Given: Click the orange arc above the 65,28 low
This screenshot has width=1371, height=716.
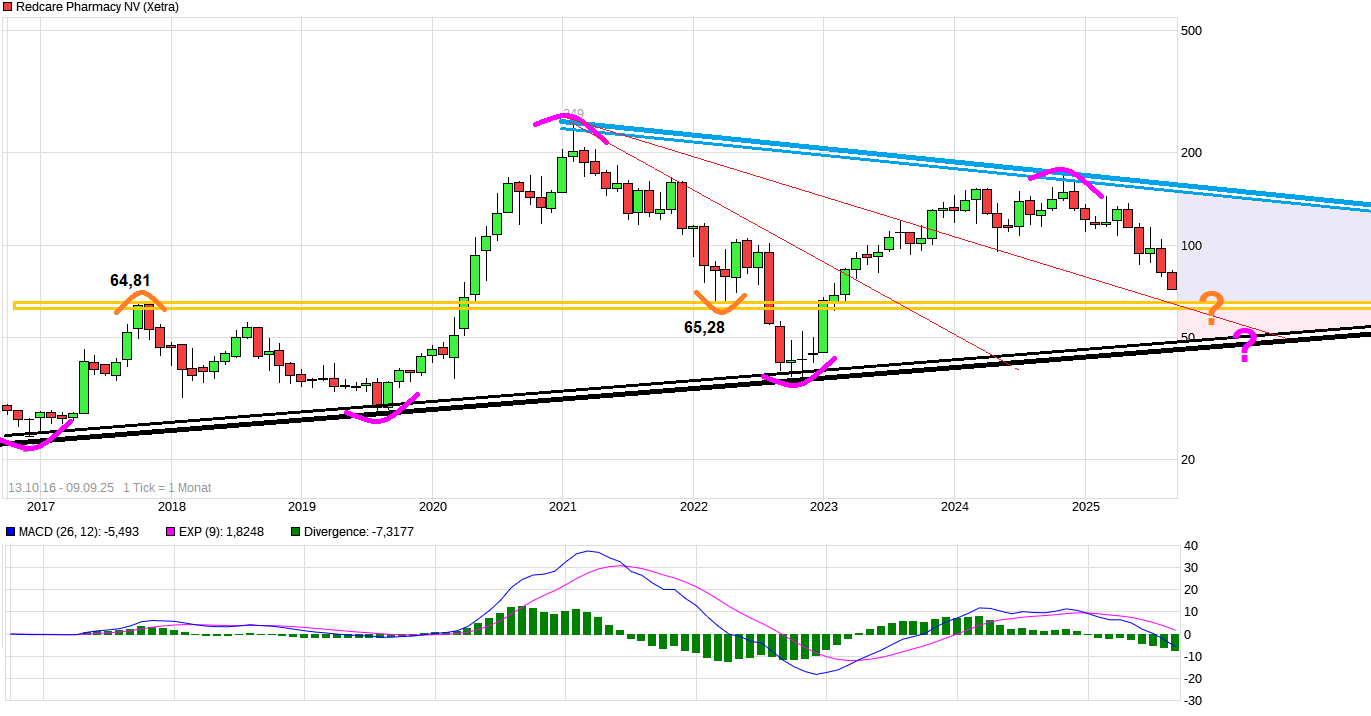Looking at the screenshot, I should pos(720,302).
